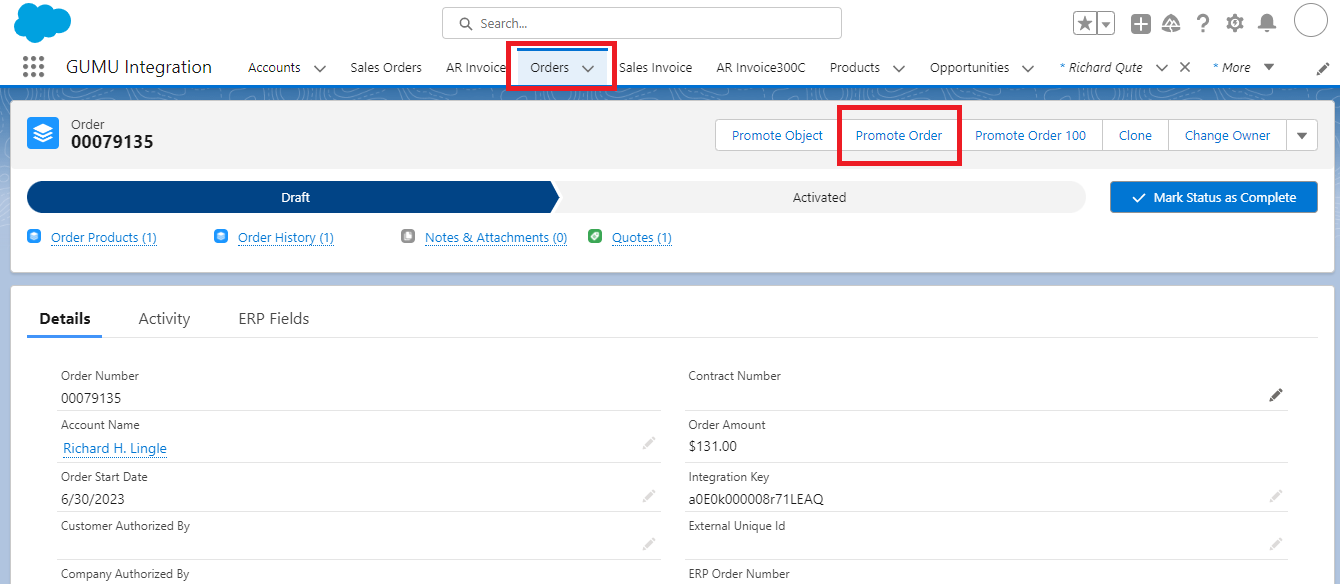This screenshot has width=1340, height=584.
Task: Open the Favorites star icon
Action: pyautogui.click(x=1085, y=23)
